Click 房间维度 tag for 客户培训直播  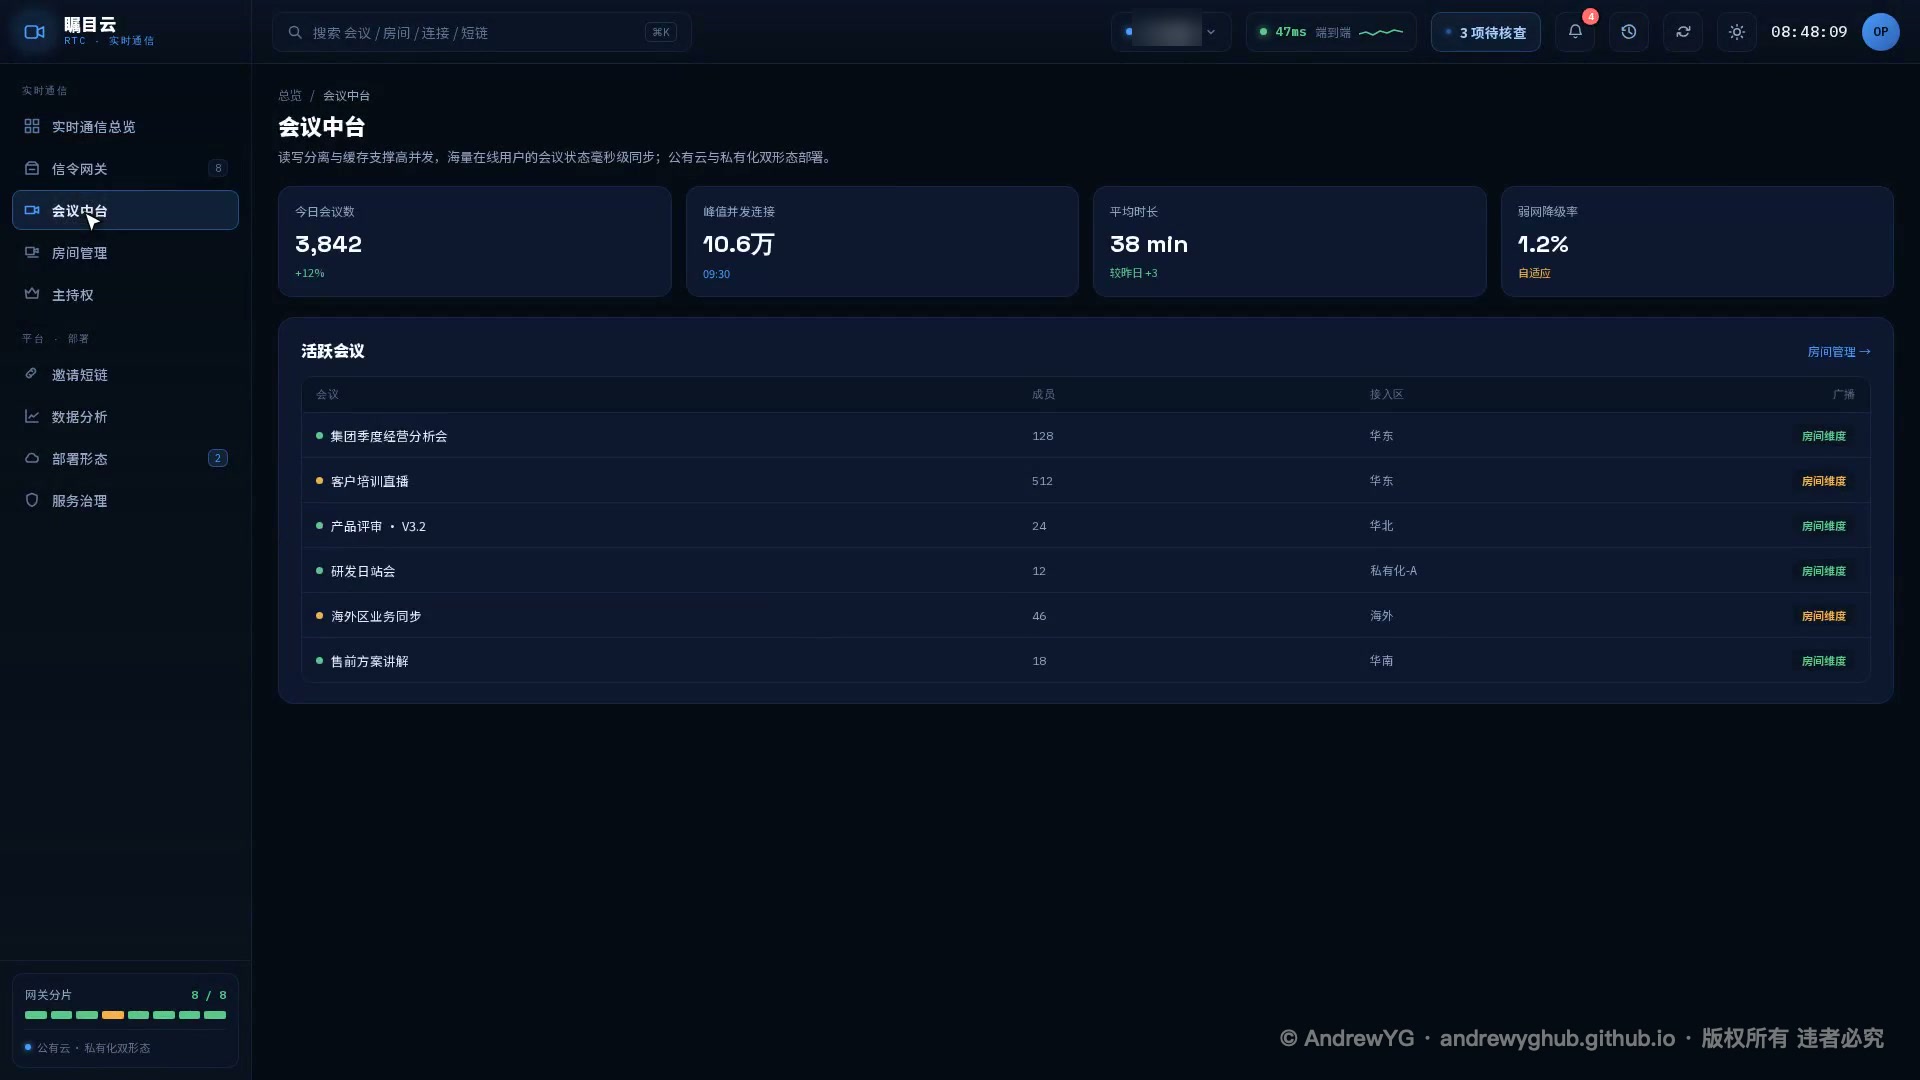point(1824,481)
